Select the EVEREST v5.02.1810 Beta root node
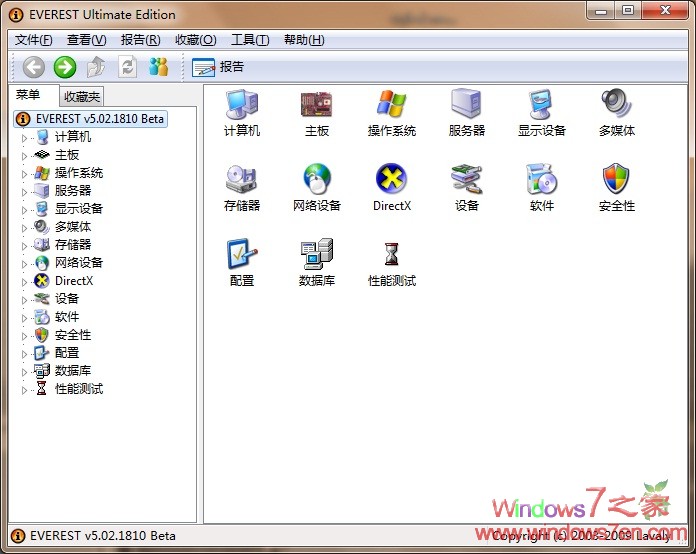The width and height of the screenshot is (696, 554). [98, 118]
